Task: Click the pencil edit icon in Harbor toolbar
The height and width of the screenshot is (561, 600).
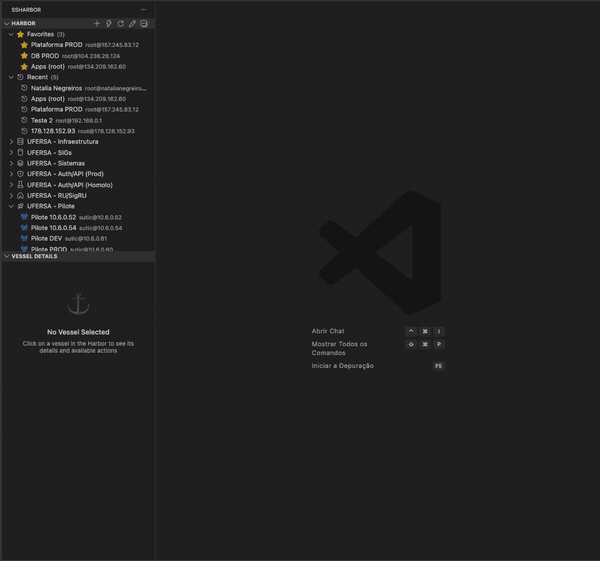Action: (x=132, y=24)
